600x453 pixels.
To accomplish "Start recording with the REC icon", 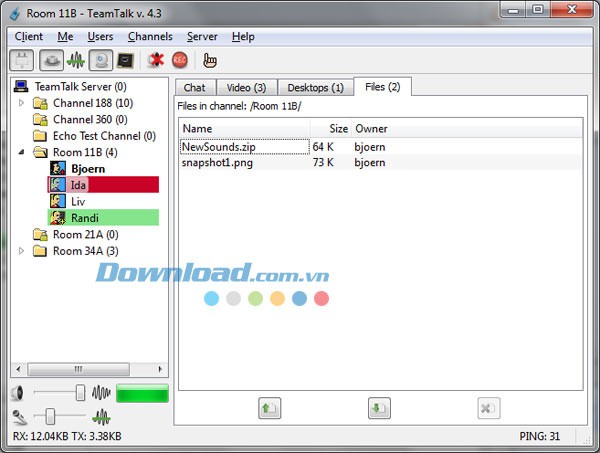I will click(x=180, y=61).
